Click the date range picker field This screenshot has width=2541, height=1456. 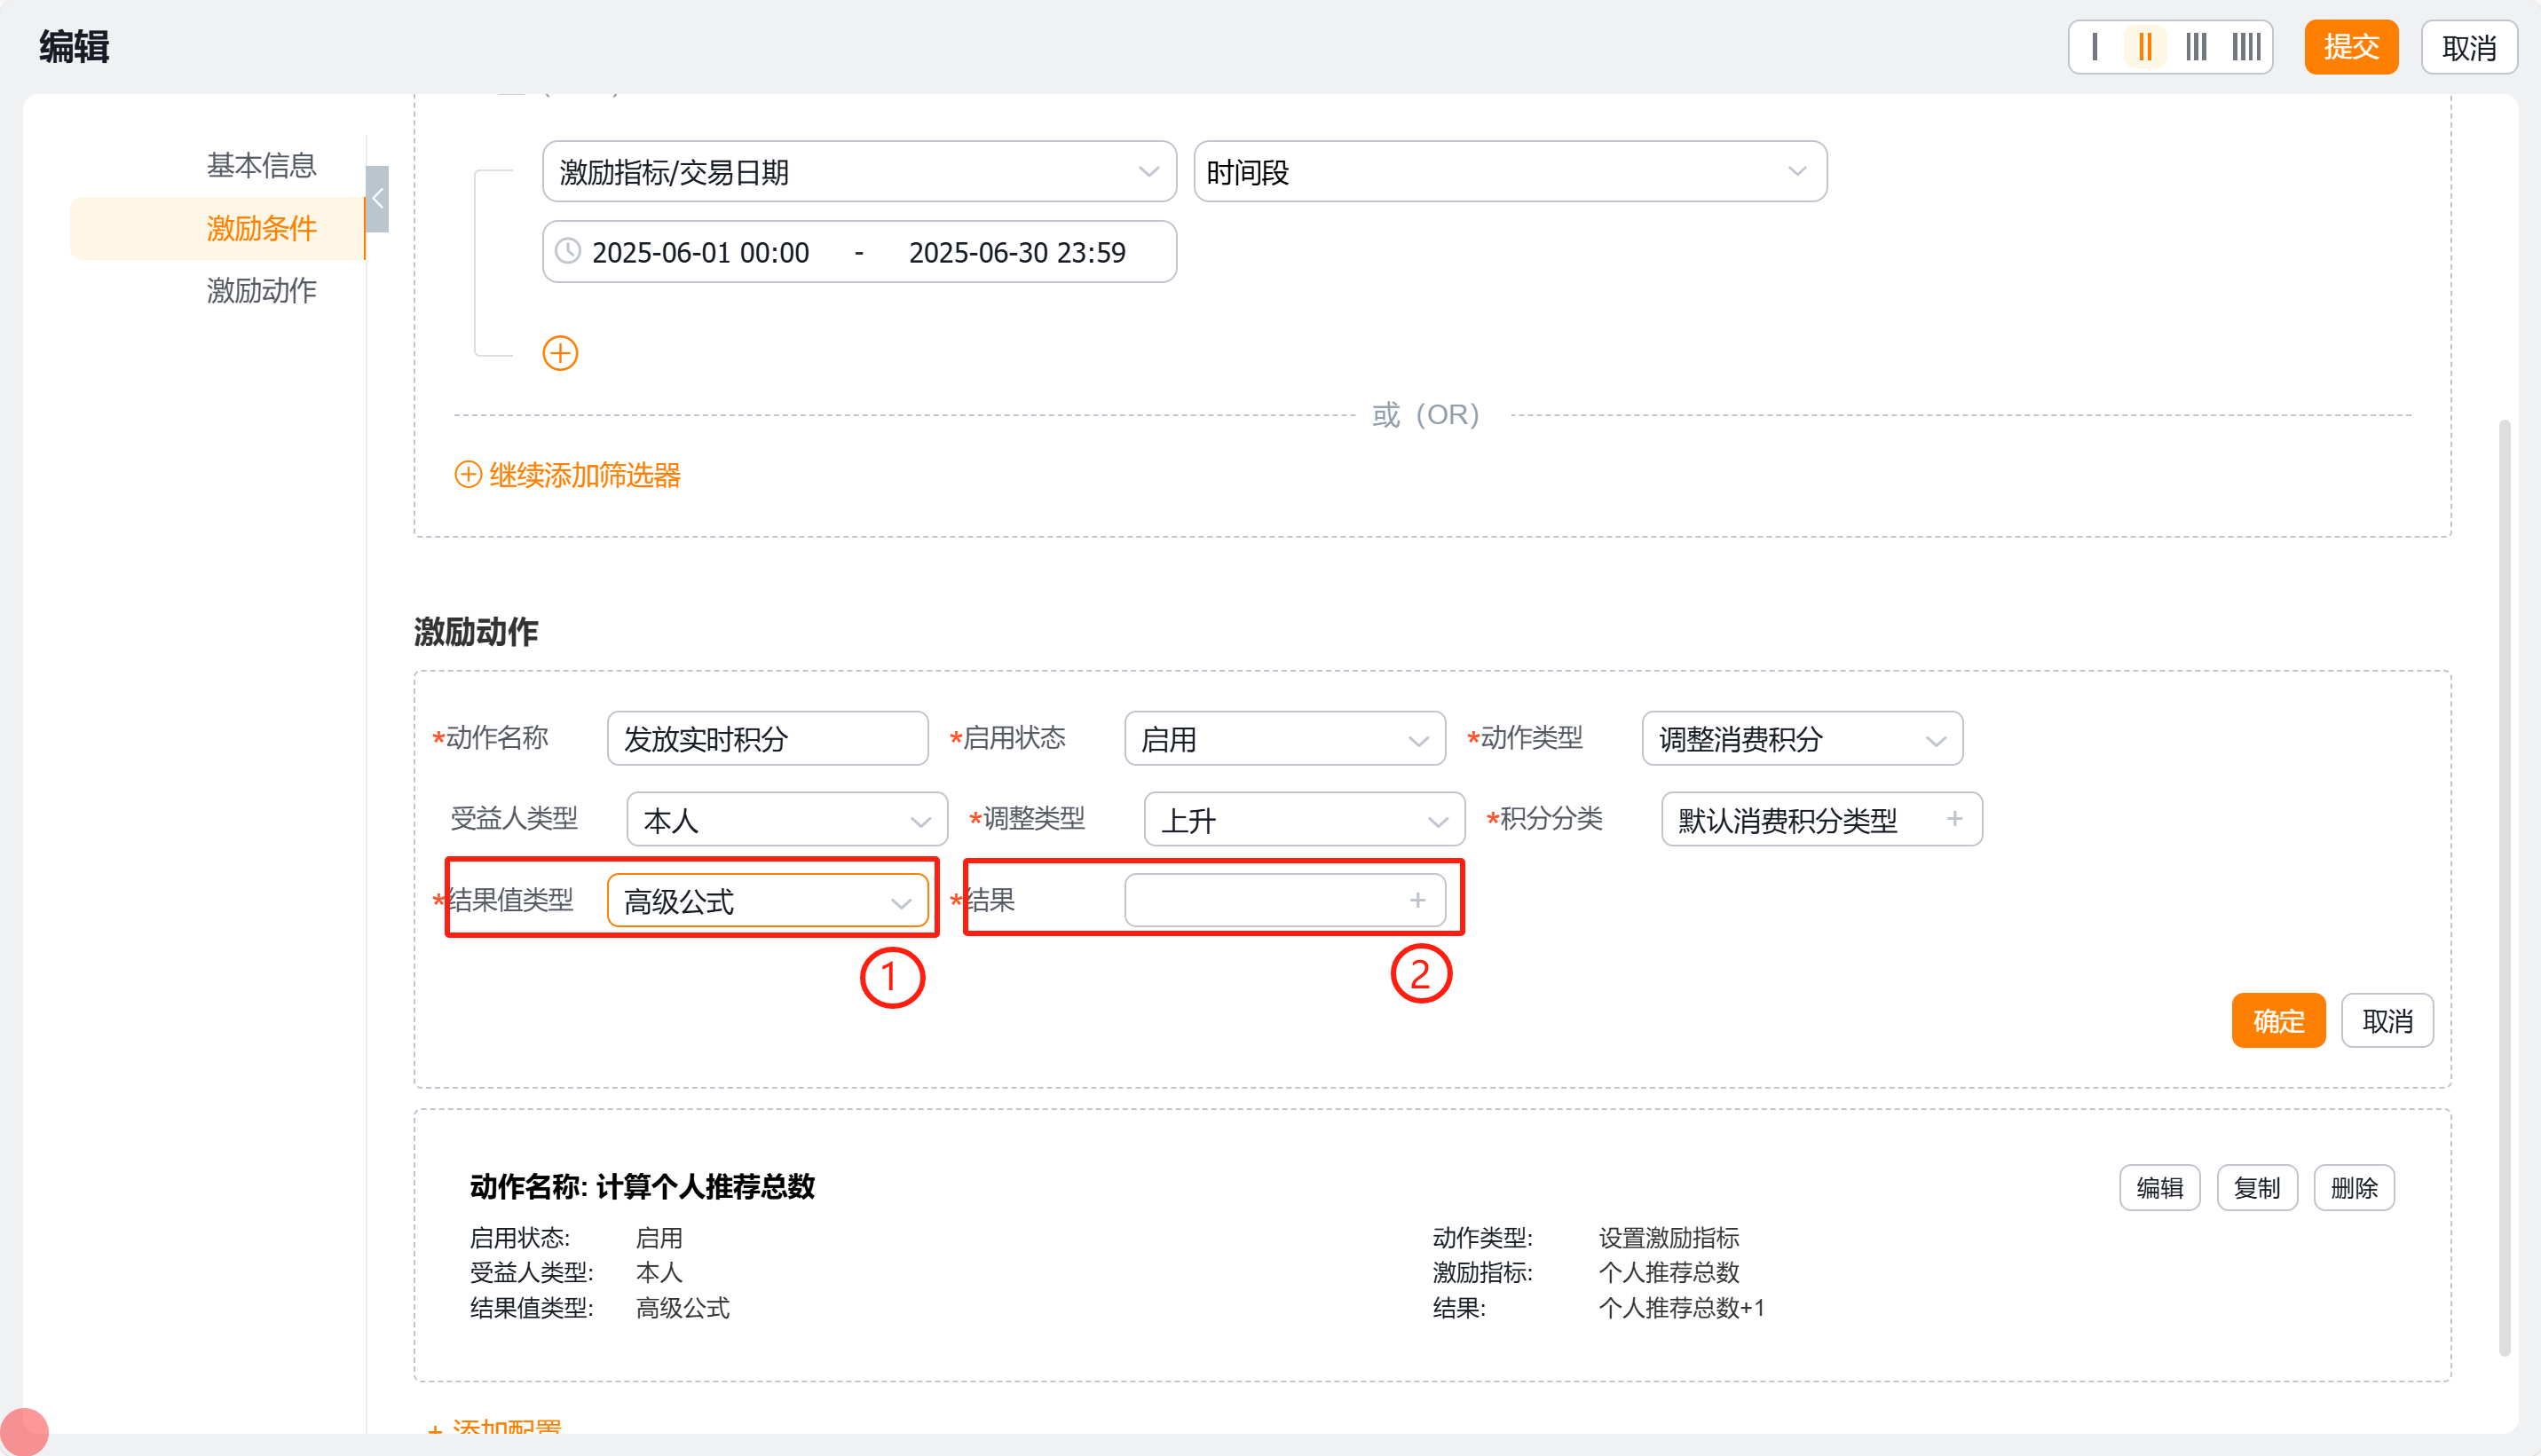(x=858, y=252)
